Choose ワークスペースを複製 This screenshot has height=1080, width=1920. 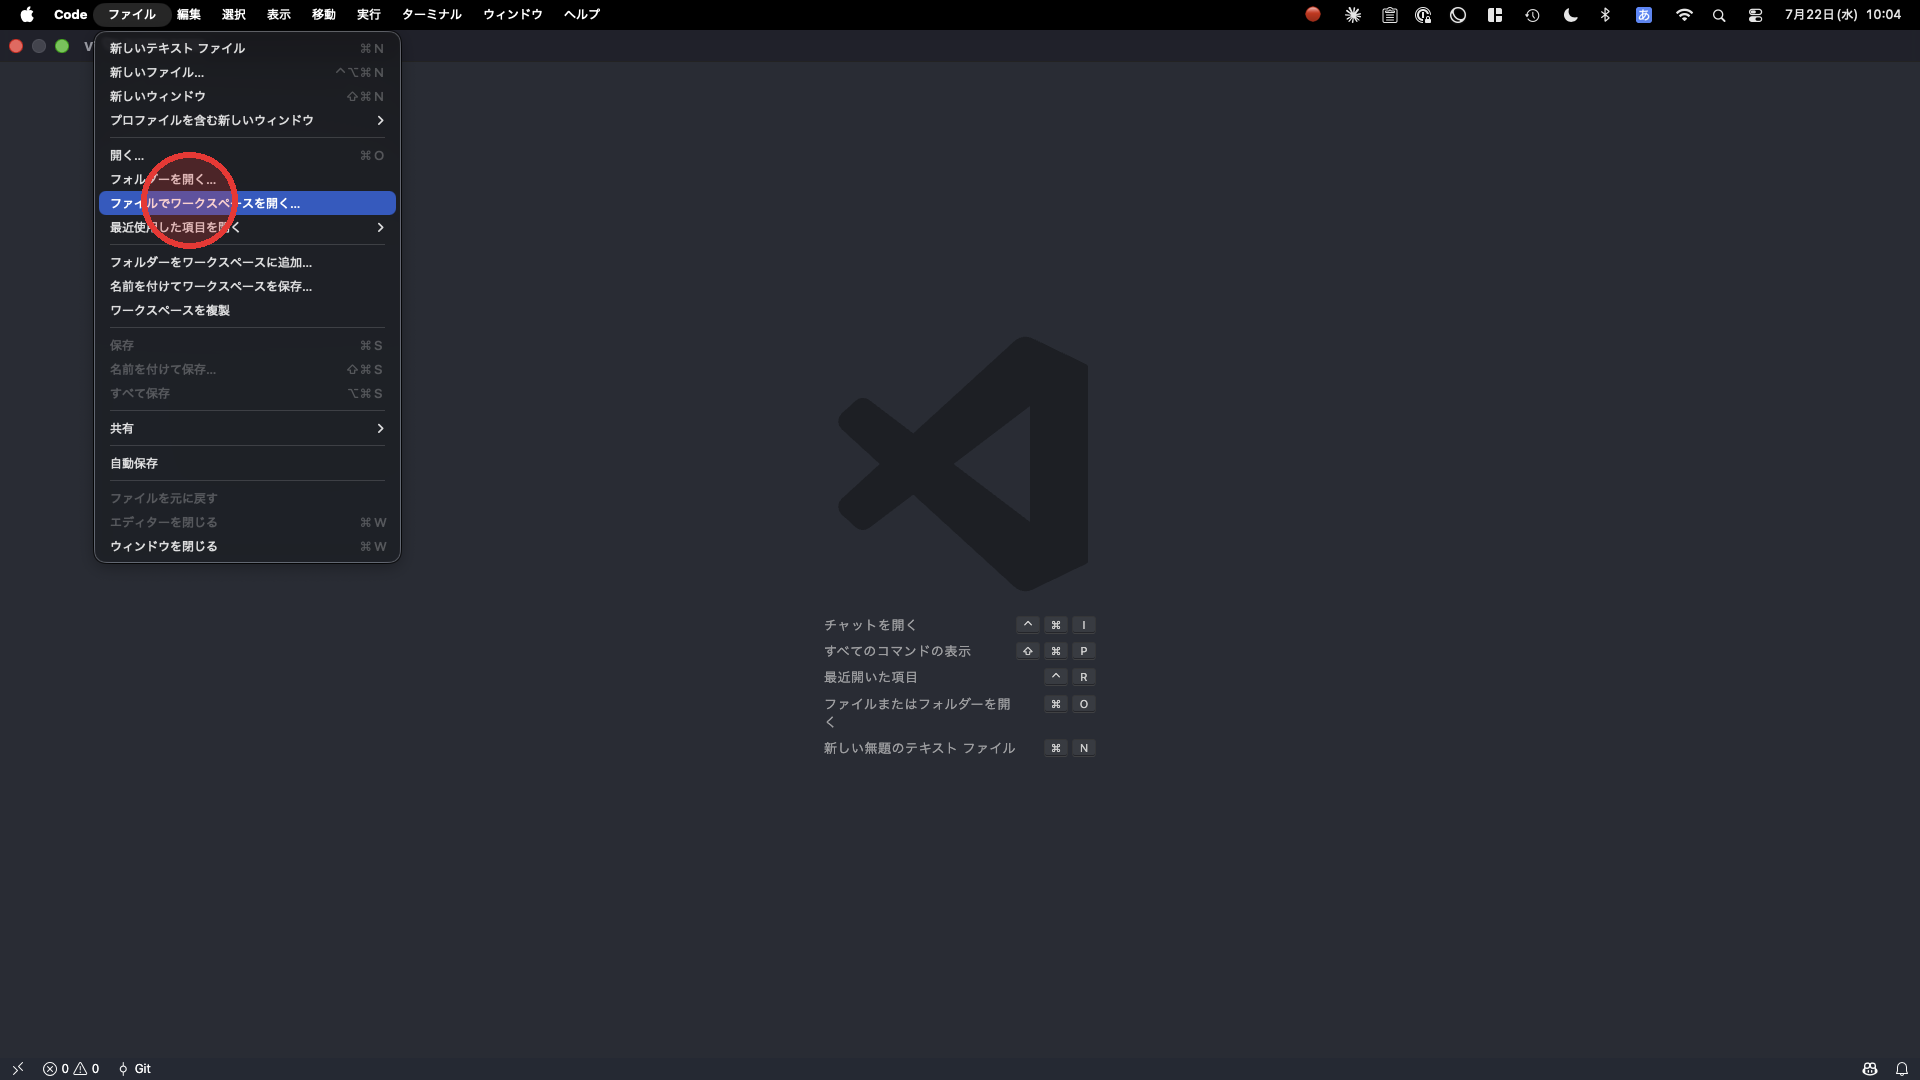[x=247, y=310]
